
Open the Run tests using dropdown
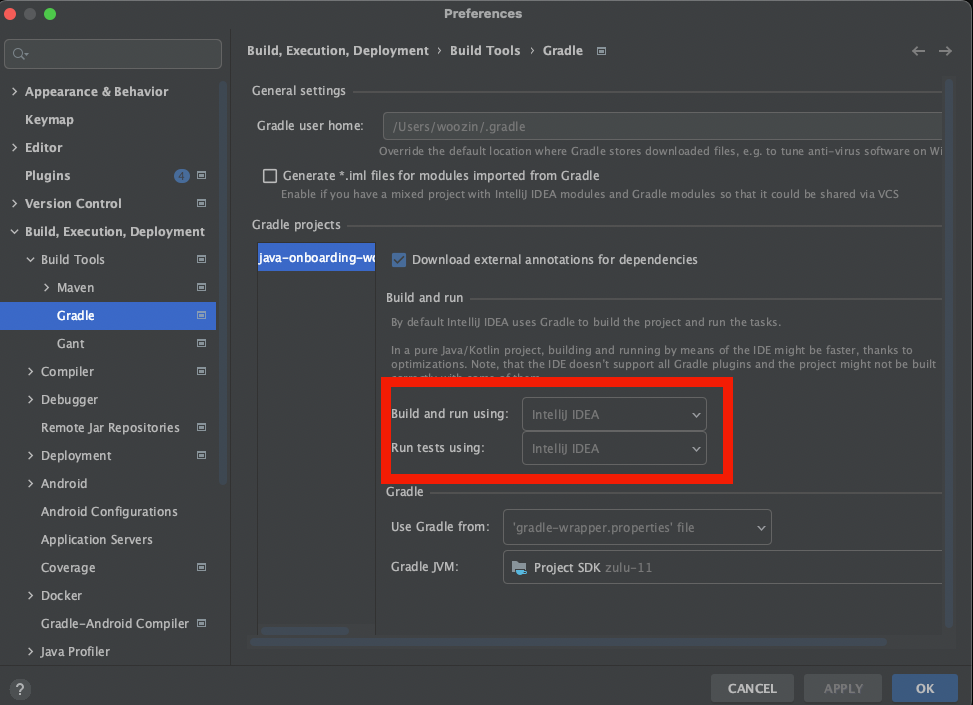[614, 448]
